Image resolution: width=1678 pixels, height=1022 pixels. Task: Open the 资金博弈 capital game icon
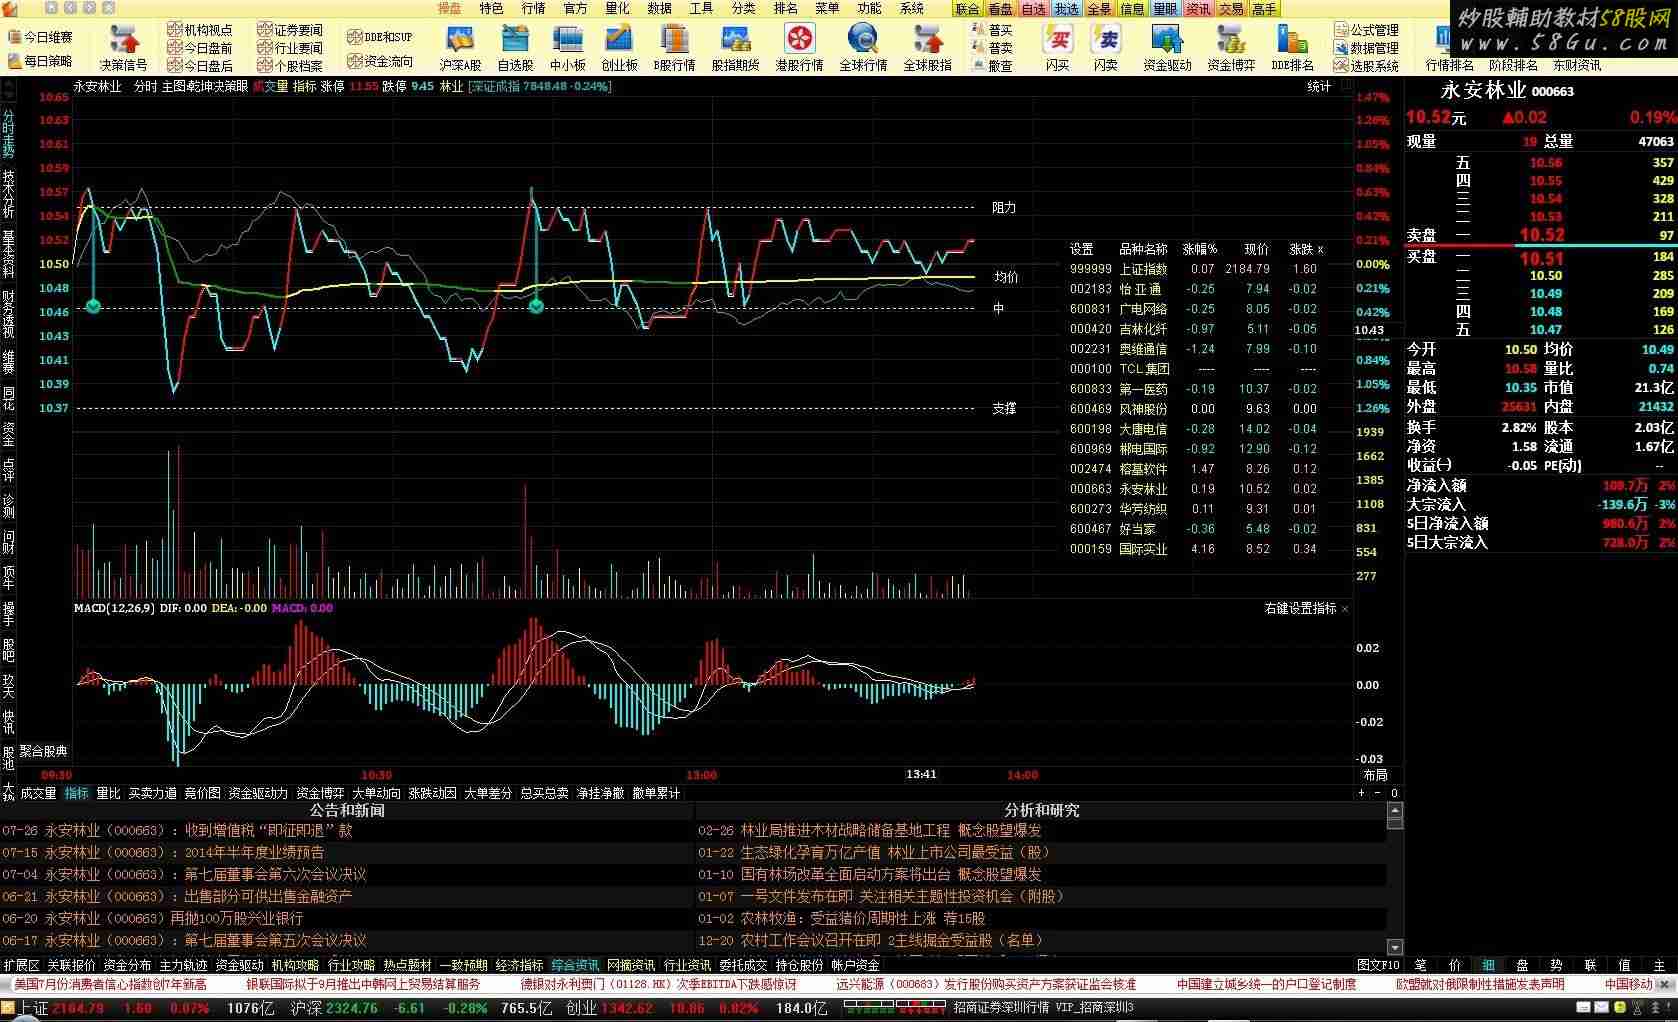click(1231, 47)
